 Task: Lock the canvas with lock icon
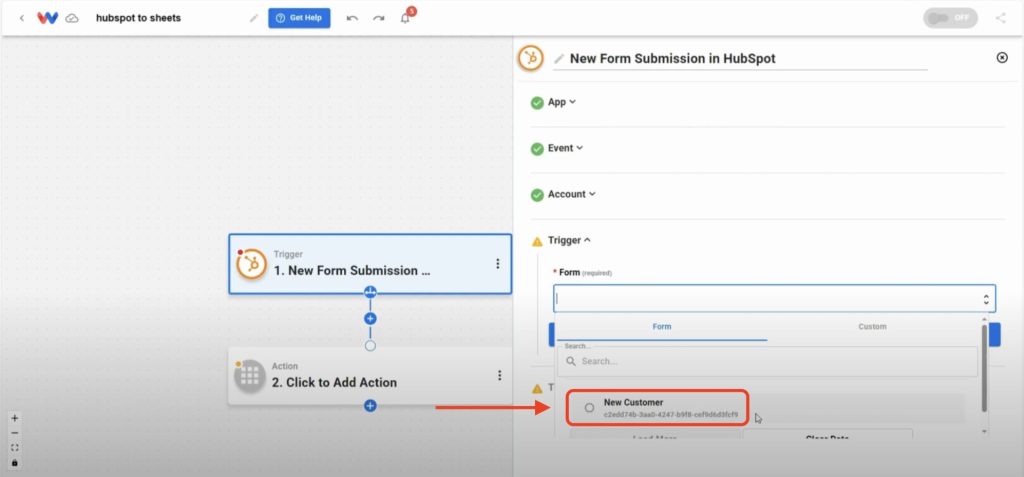pyautogui.click(x=14, y=463)
